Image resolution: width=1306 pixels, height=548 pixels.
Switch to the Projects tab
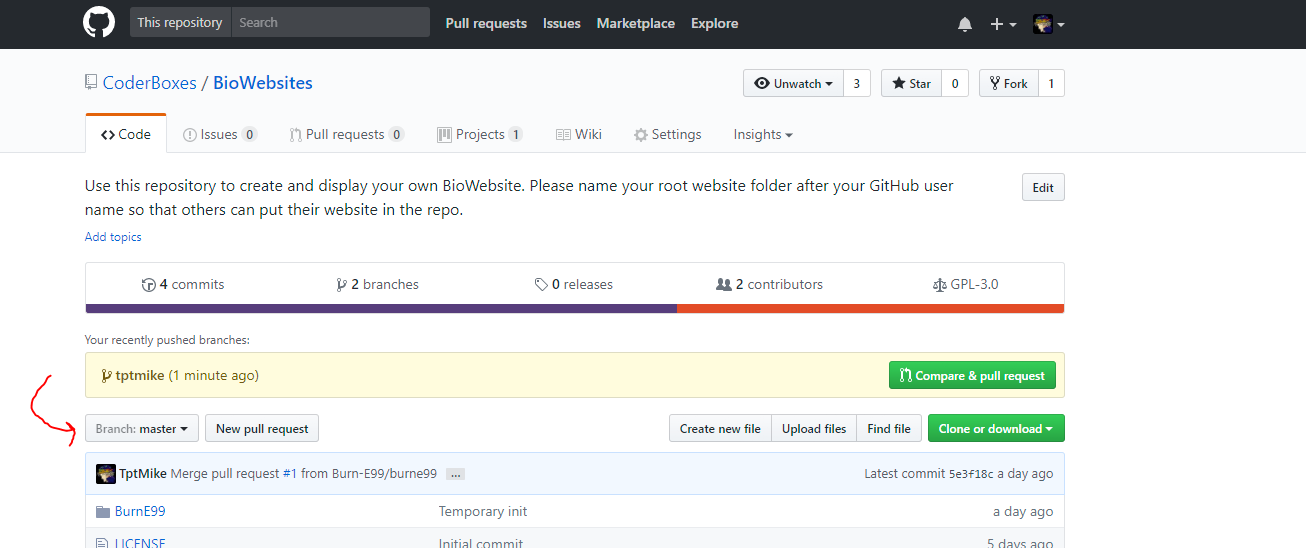pos(480,134)
